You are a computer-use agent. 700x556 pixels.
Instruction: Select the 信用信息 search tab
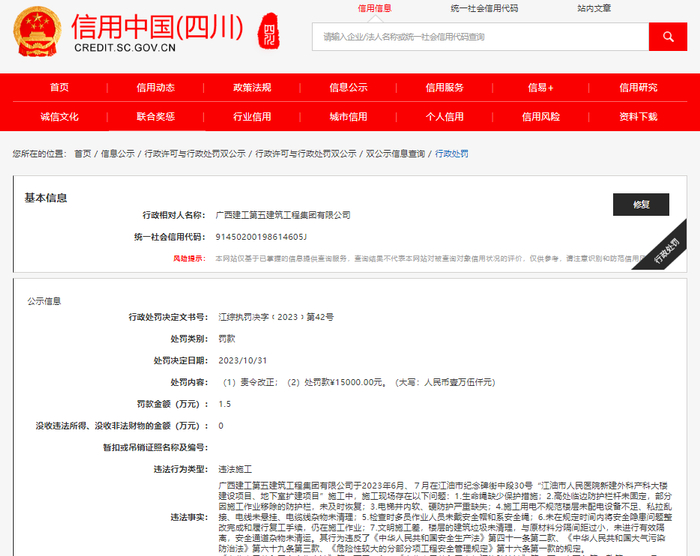point(375,8)
